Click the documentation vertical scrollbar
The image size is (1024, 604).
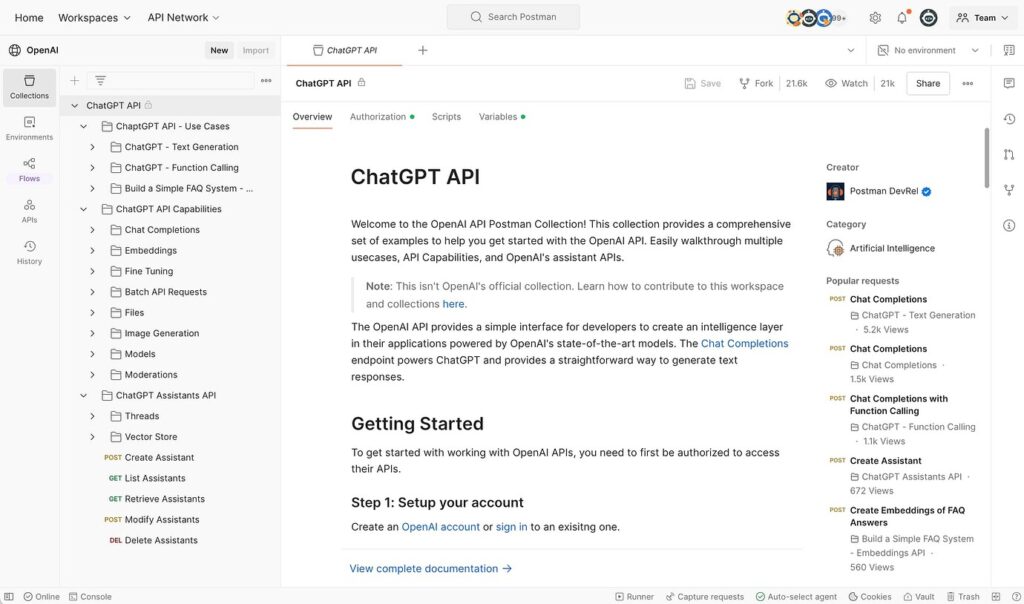(x=986, y=158)
